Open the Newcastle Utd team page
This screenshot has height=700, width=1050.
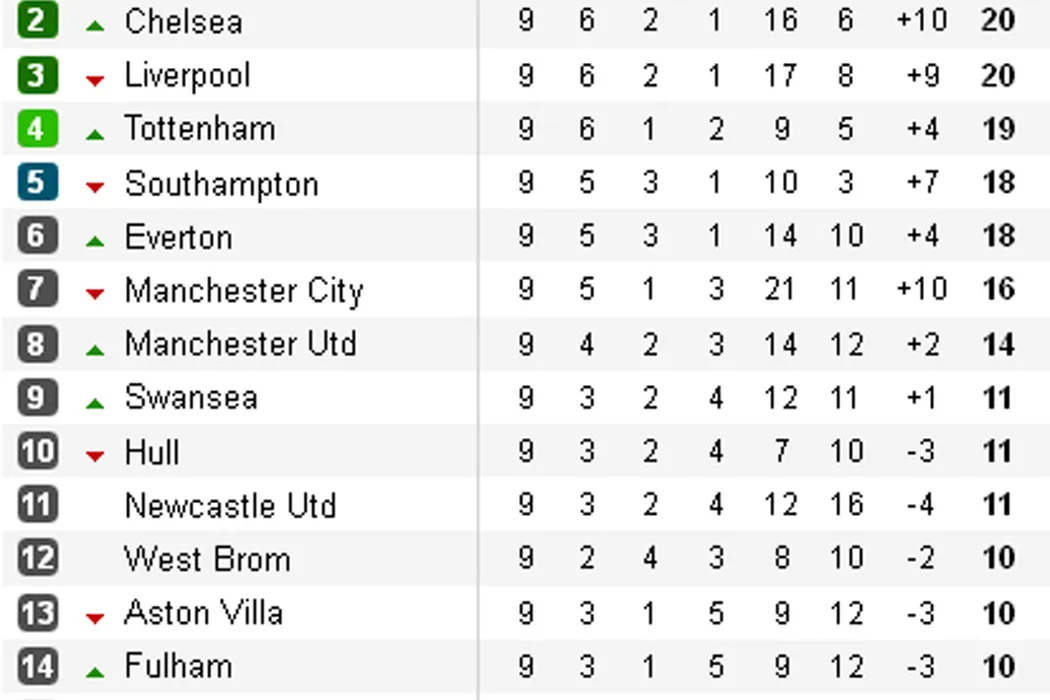229,506
